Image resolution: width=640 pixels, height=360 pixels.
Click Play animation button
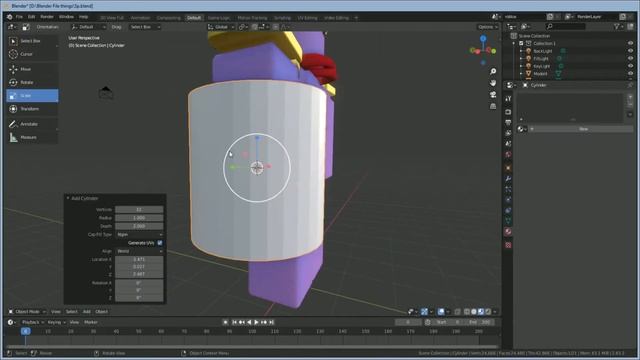256,322
